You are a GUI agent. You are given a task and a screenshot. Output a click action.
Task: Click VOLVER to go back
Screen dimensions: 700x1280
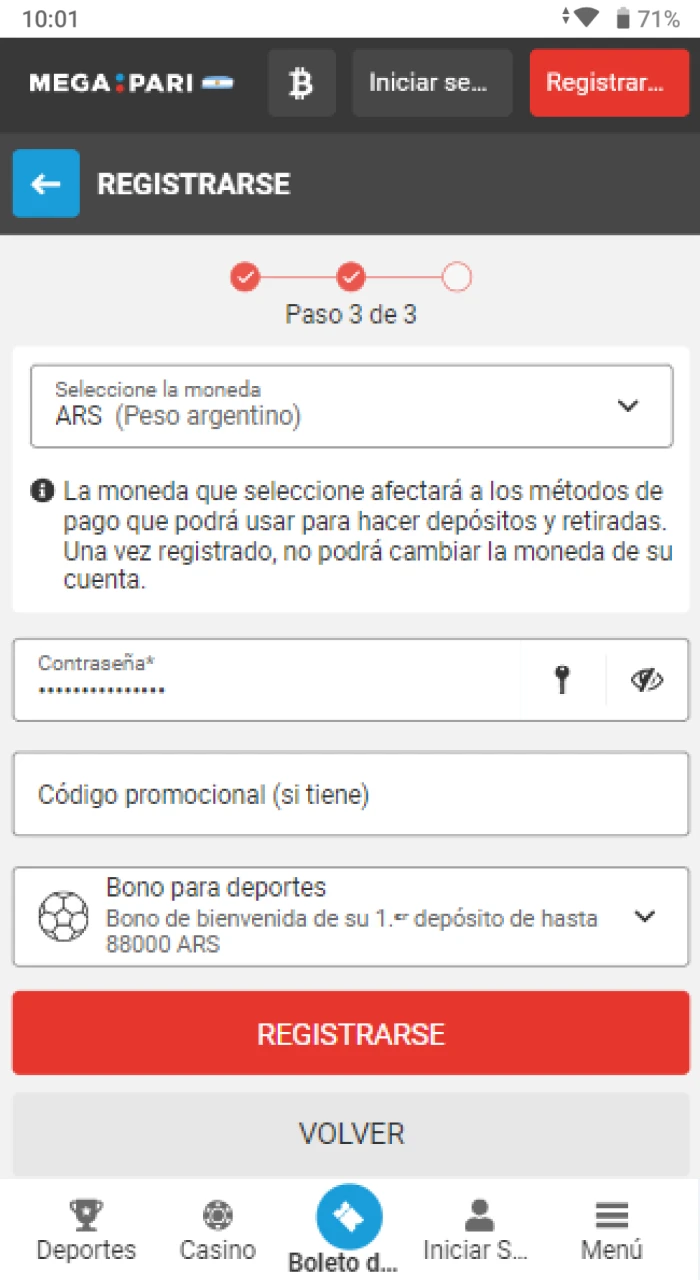tap(350, 1133)
